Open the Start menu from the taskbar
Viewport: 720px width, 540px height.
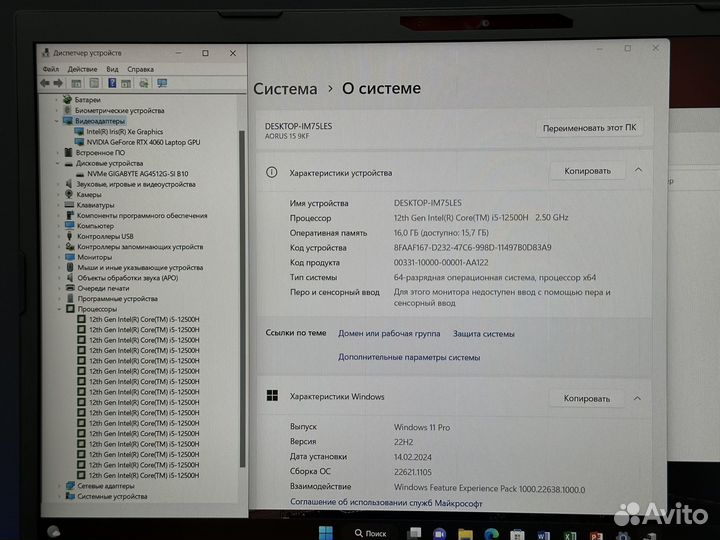click(x=326, y=533)
